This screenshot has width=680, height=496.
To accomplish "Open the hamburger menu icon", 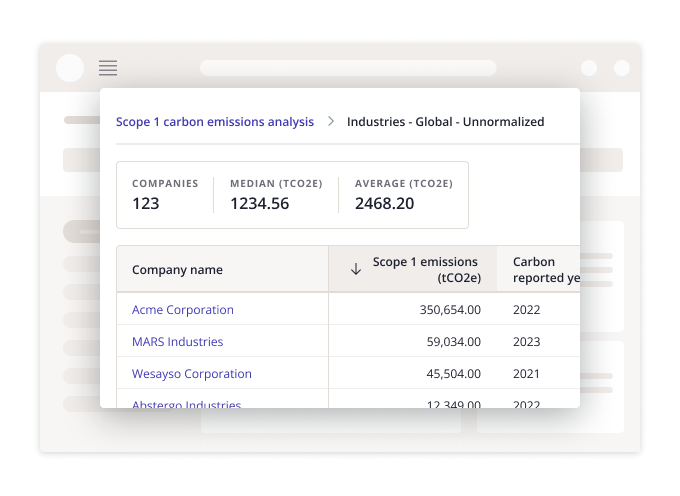I will click(x=108, y=68).
